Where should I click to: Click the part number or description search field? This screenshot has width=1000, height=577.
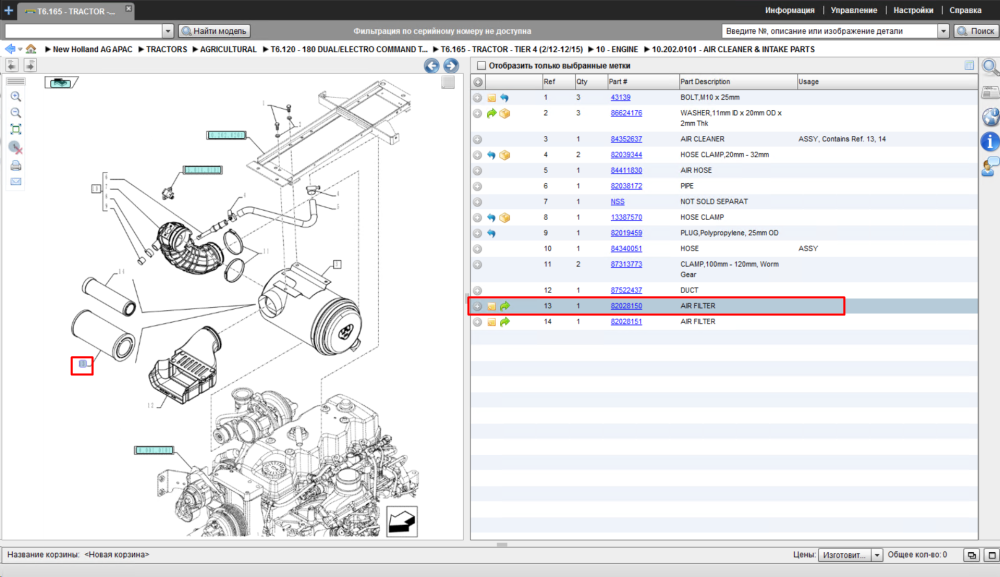coord(830,31)
